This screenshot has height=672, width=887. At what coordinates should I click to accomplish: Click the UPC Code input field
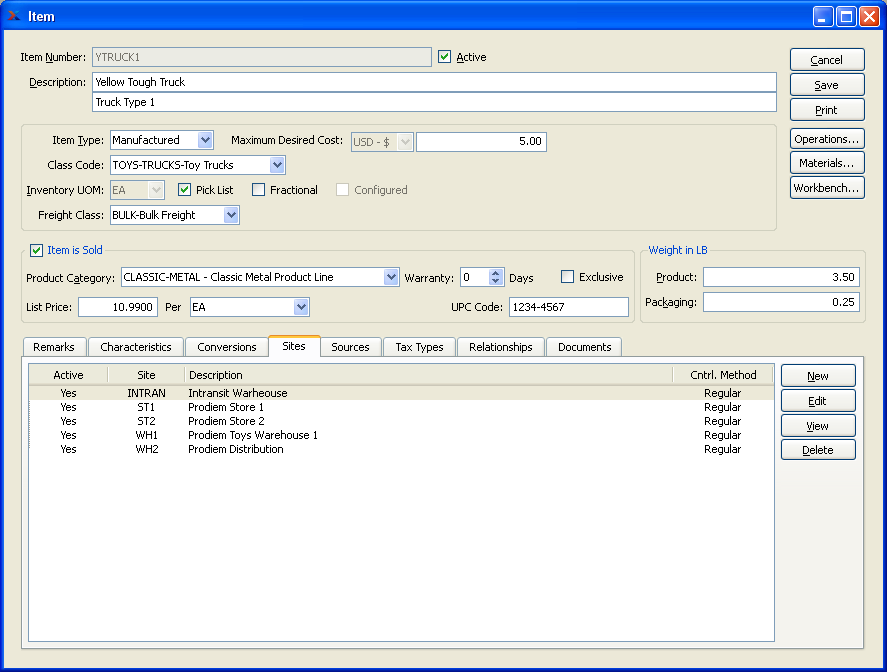568,307
